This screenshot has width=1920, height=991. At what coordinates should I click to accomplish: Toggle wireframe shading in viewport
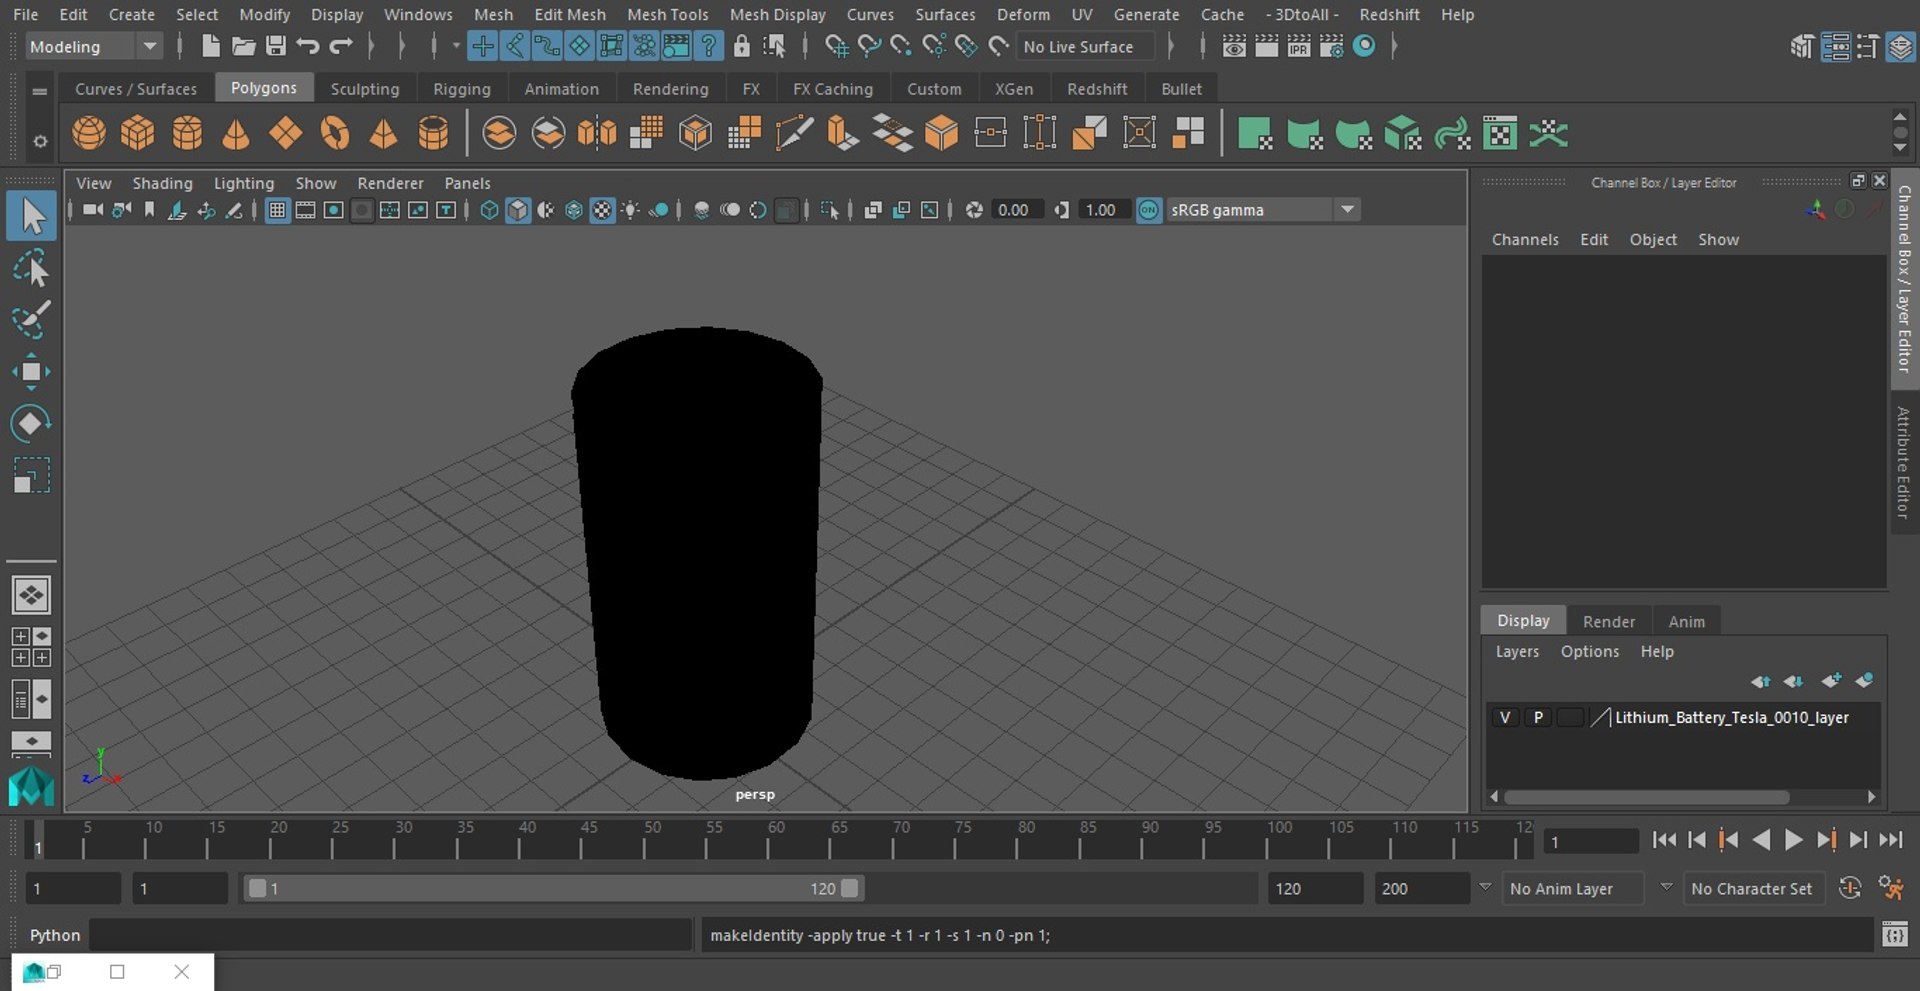pyautogui.click(x=489, y=210)
